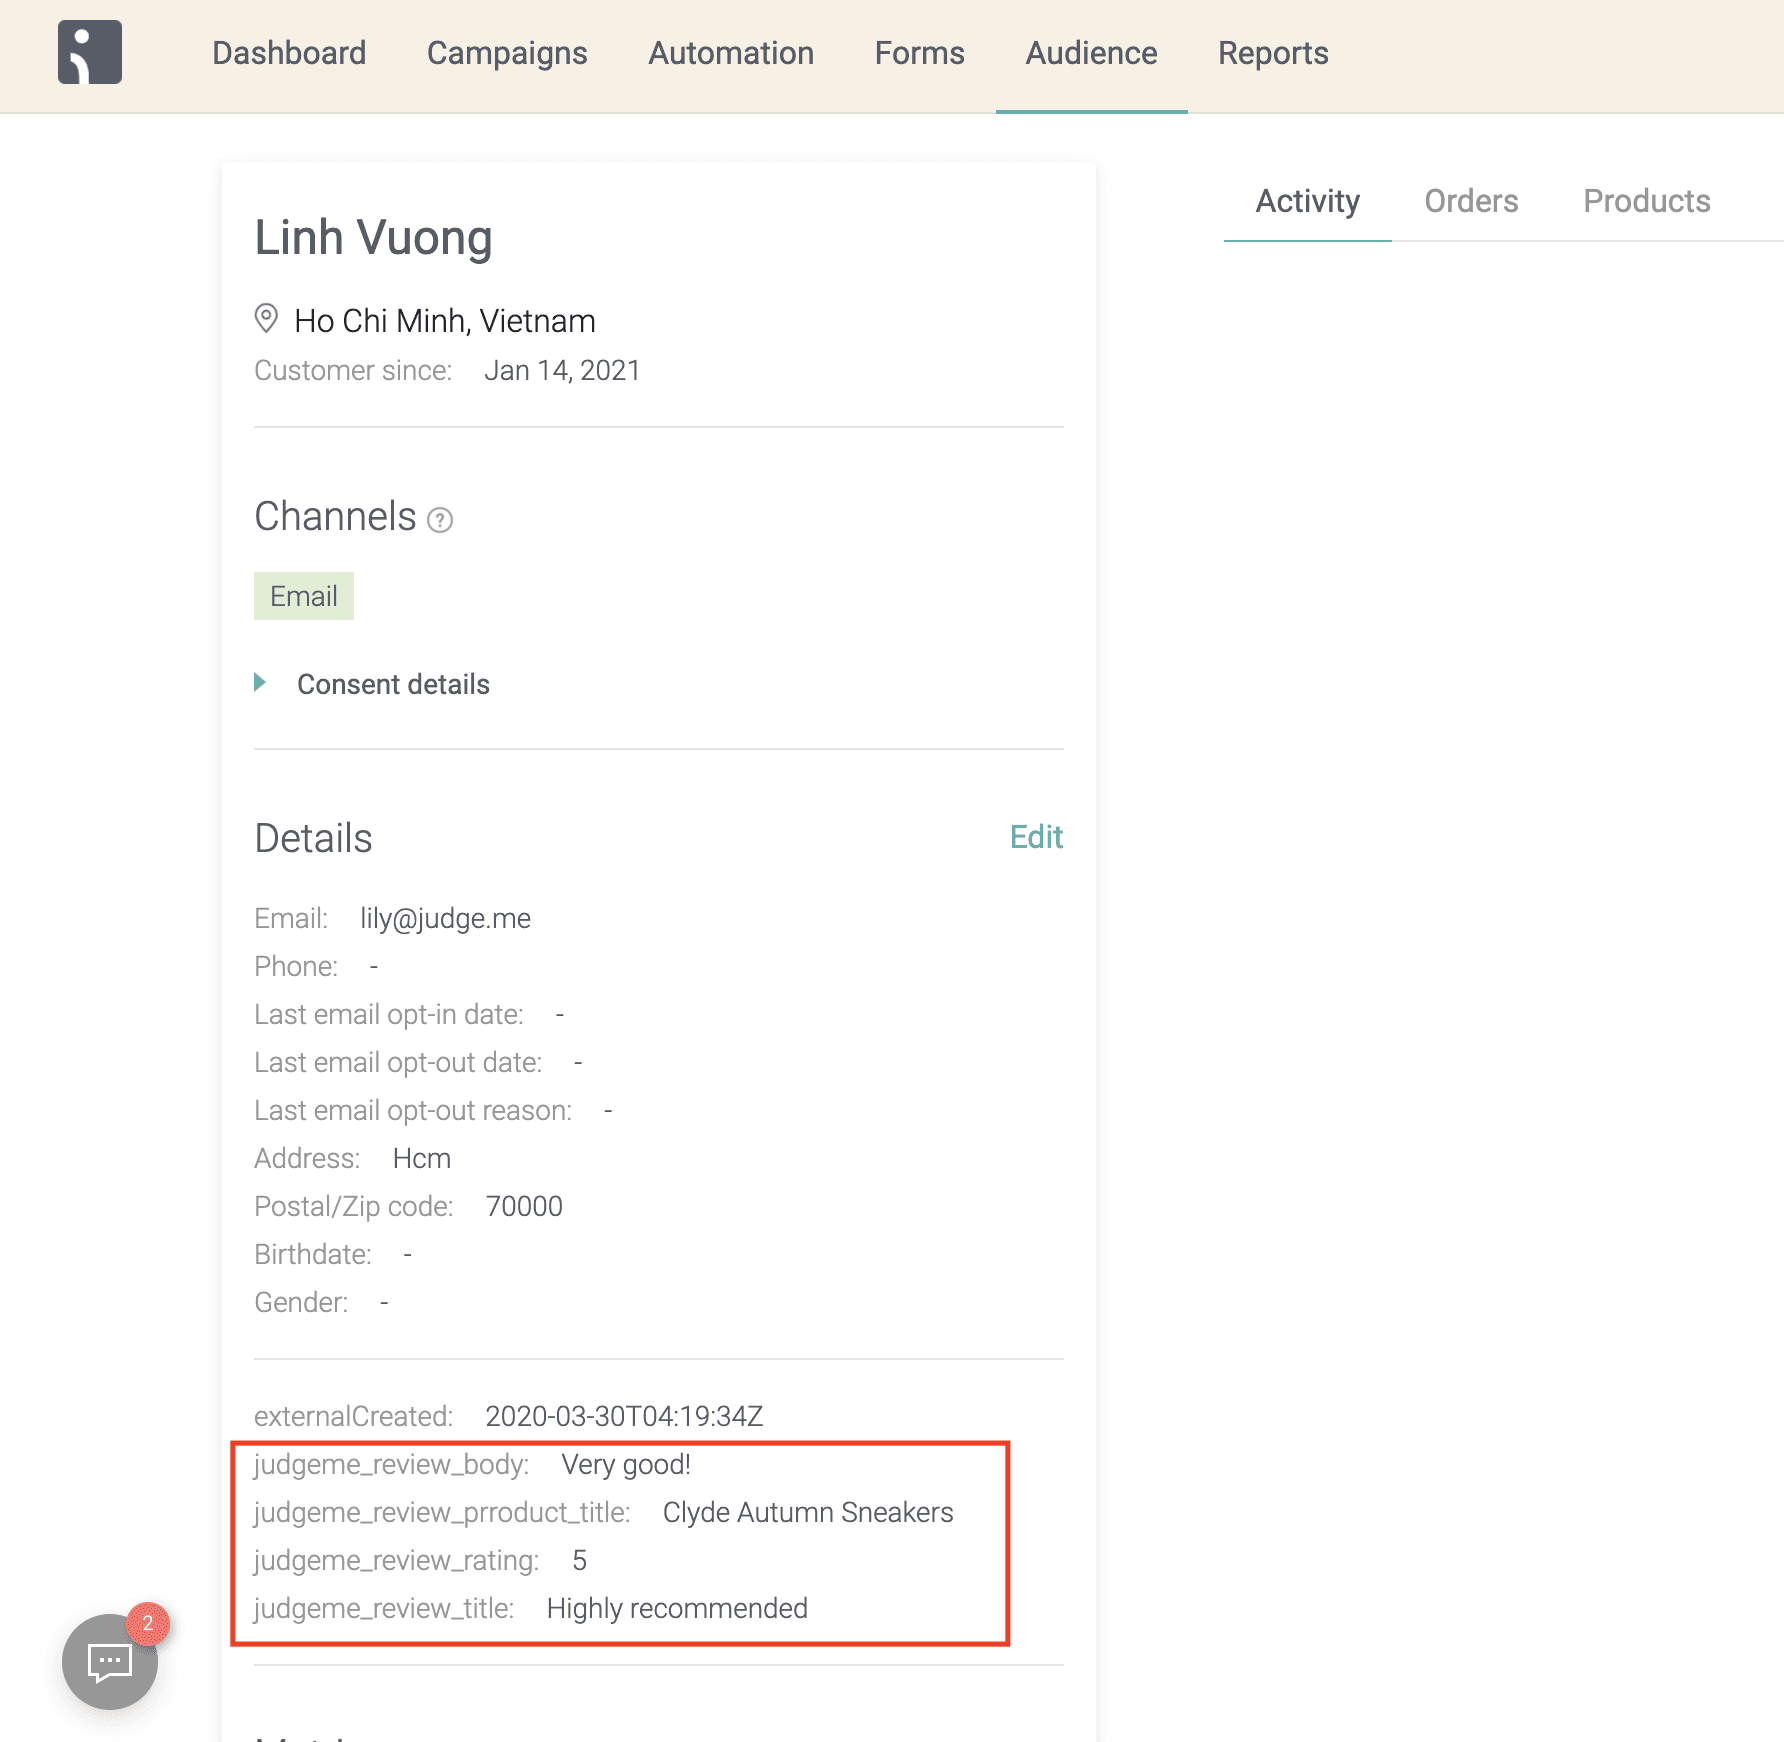The width and height of the screenshot is (1784, 1742).
Task: Navigate to Forms
Action: tap(919, 53)
